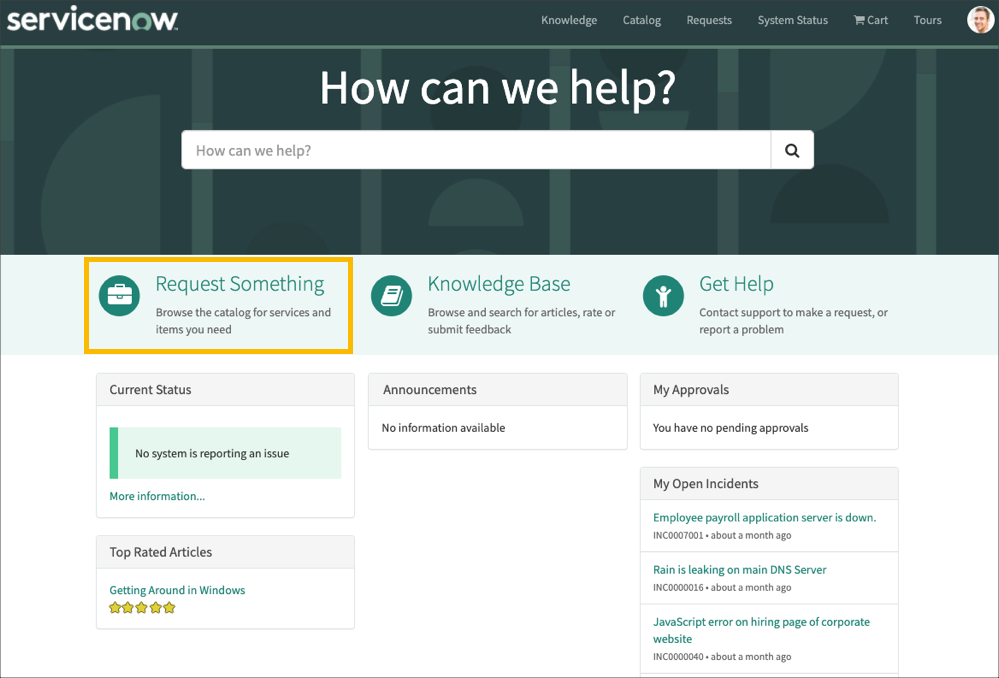Open the System Status page
The image size is (999, 678).
(792, 19)
